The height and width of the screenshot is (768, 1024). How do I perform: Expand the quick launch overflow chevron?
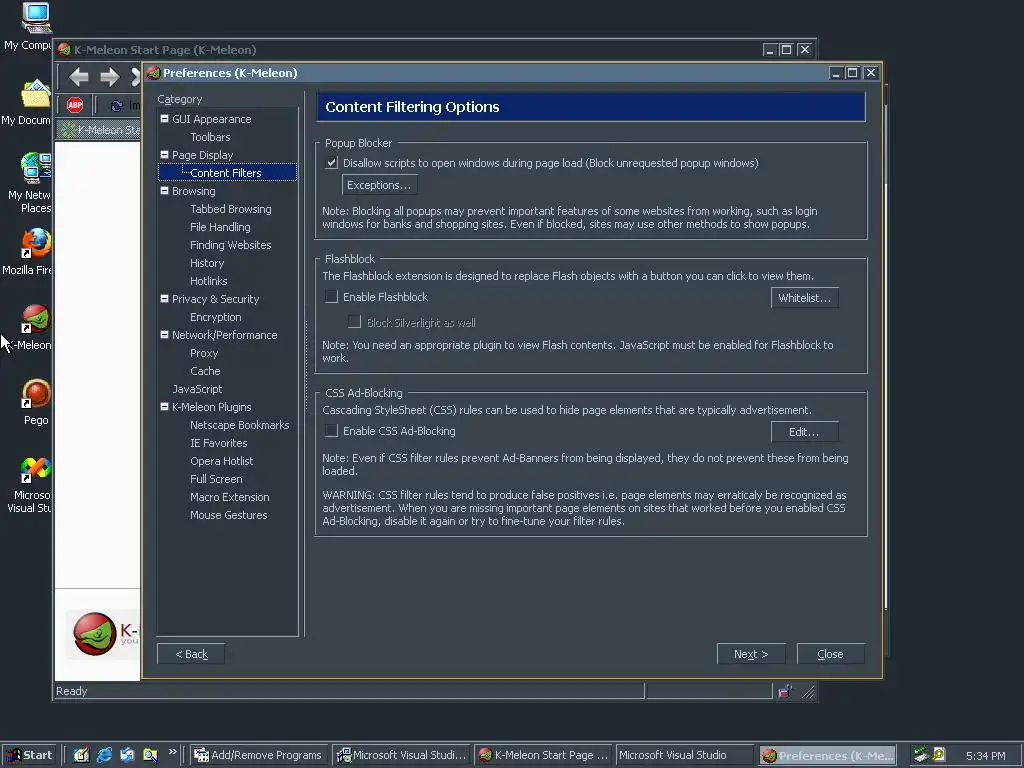[172, 752]
